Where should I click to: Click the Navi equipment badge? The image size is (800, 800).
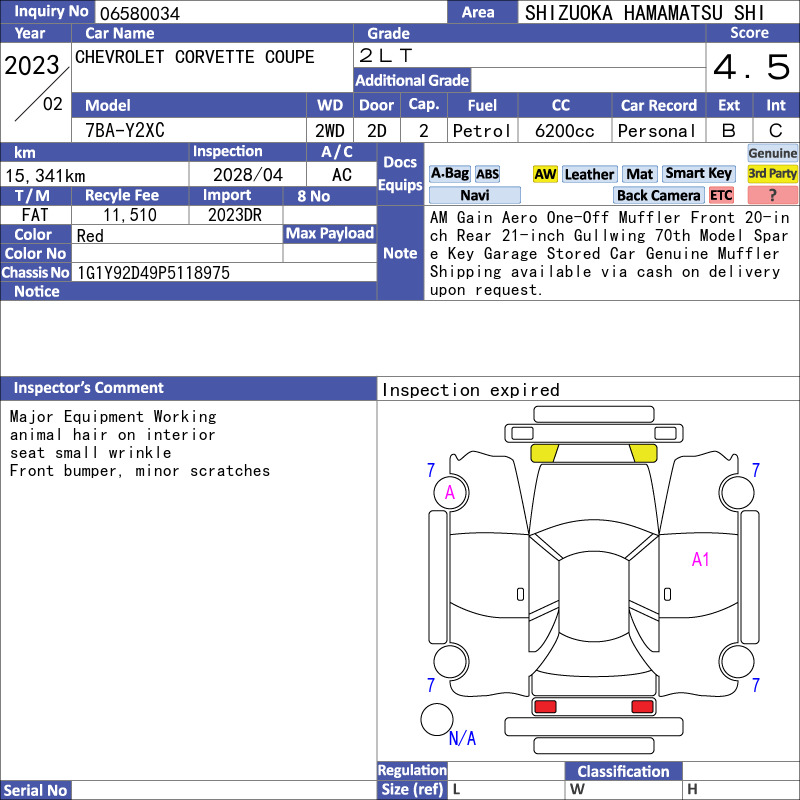tap(474, 195)
